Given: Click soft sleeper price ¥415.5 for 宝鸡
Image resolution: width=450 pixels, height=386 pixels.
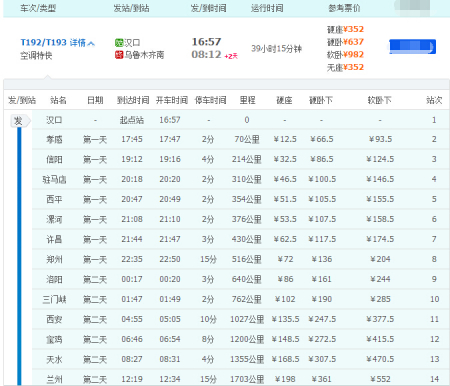Looking at the screenshot, I should click(x=380, y=339).
